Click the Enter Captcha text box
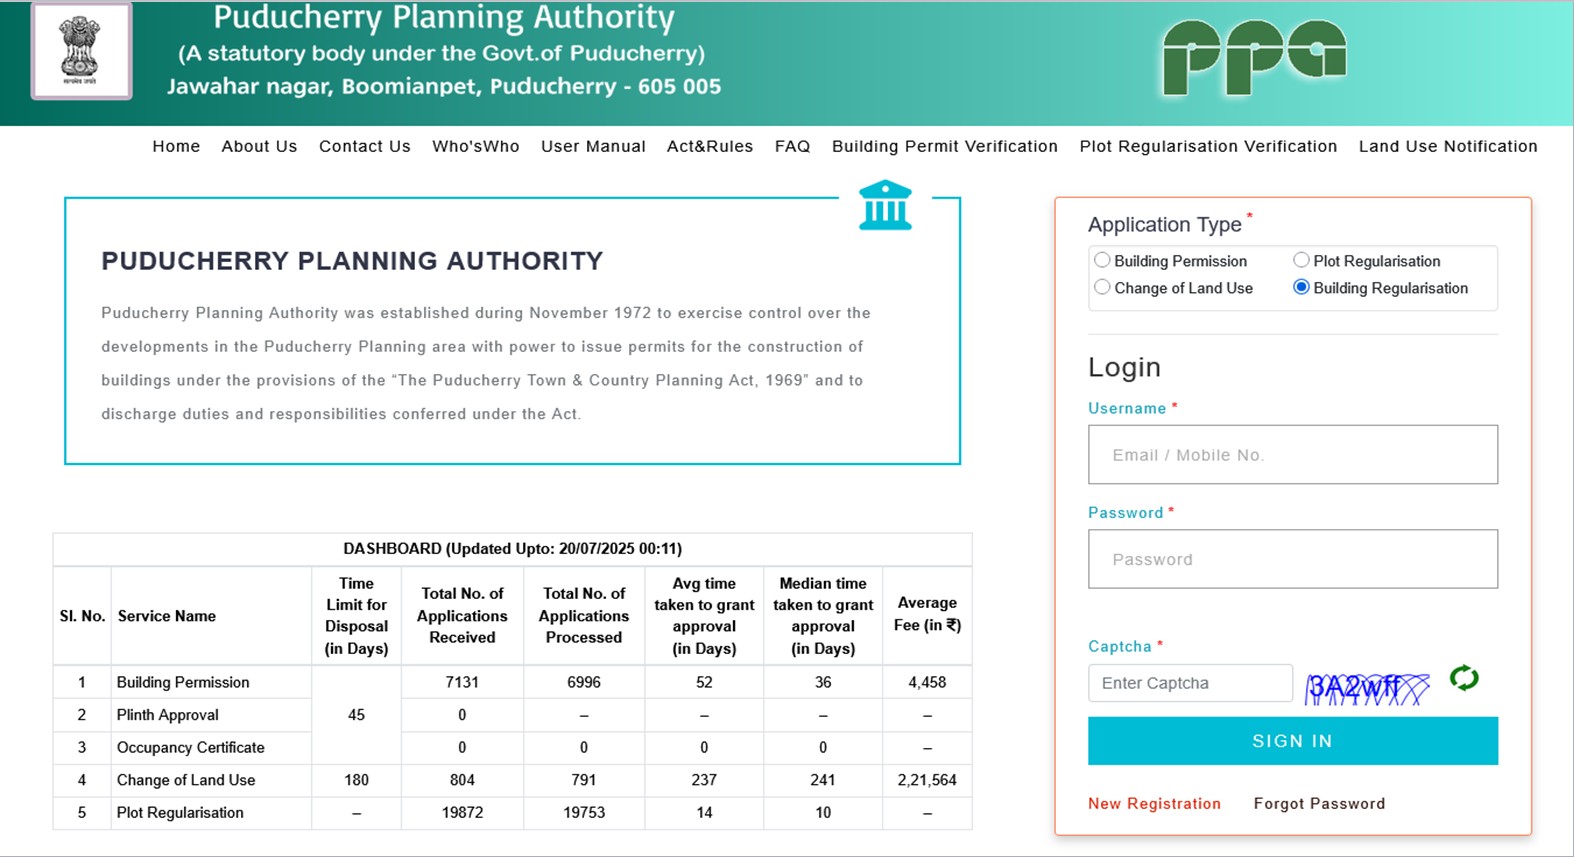This screenshot has height=857, width=1574. click(x=1190, y=683)
